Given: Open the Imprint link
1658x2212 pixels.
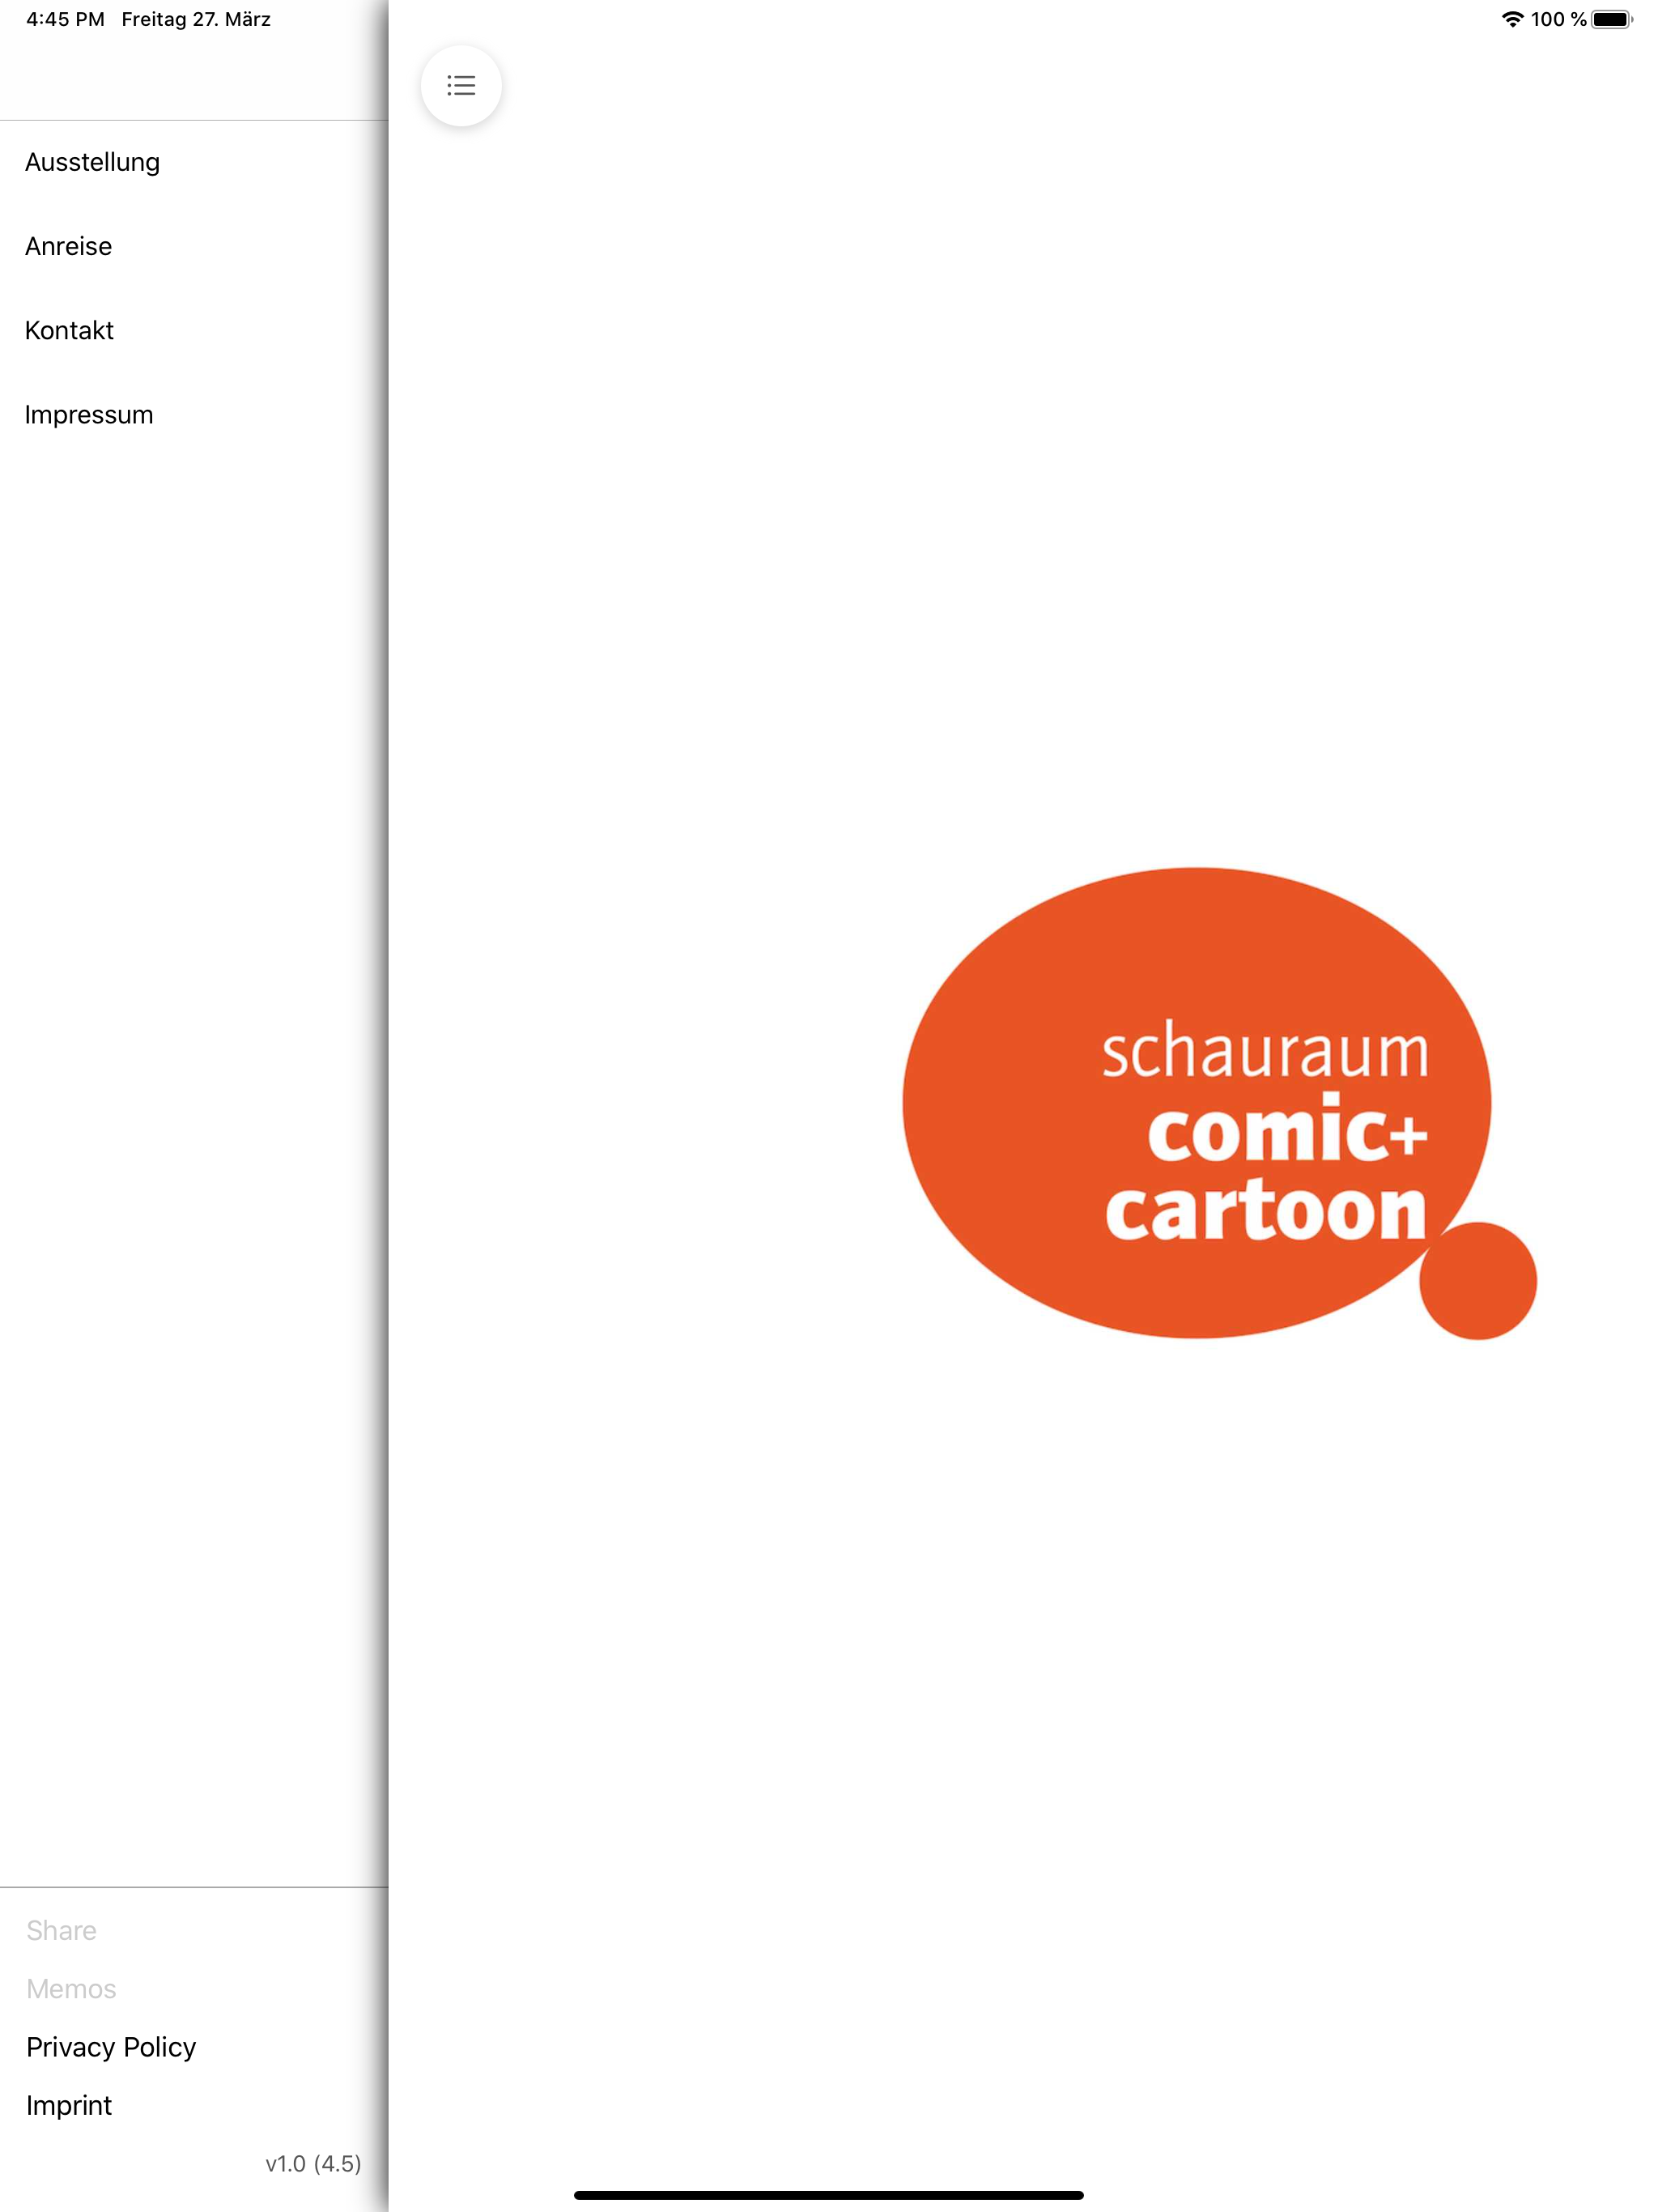Looking at the screenshot, I should pos(69,2105).
